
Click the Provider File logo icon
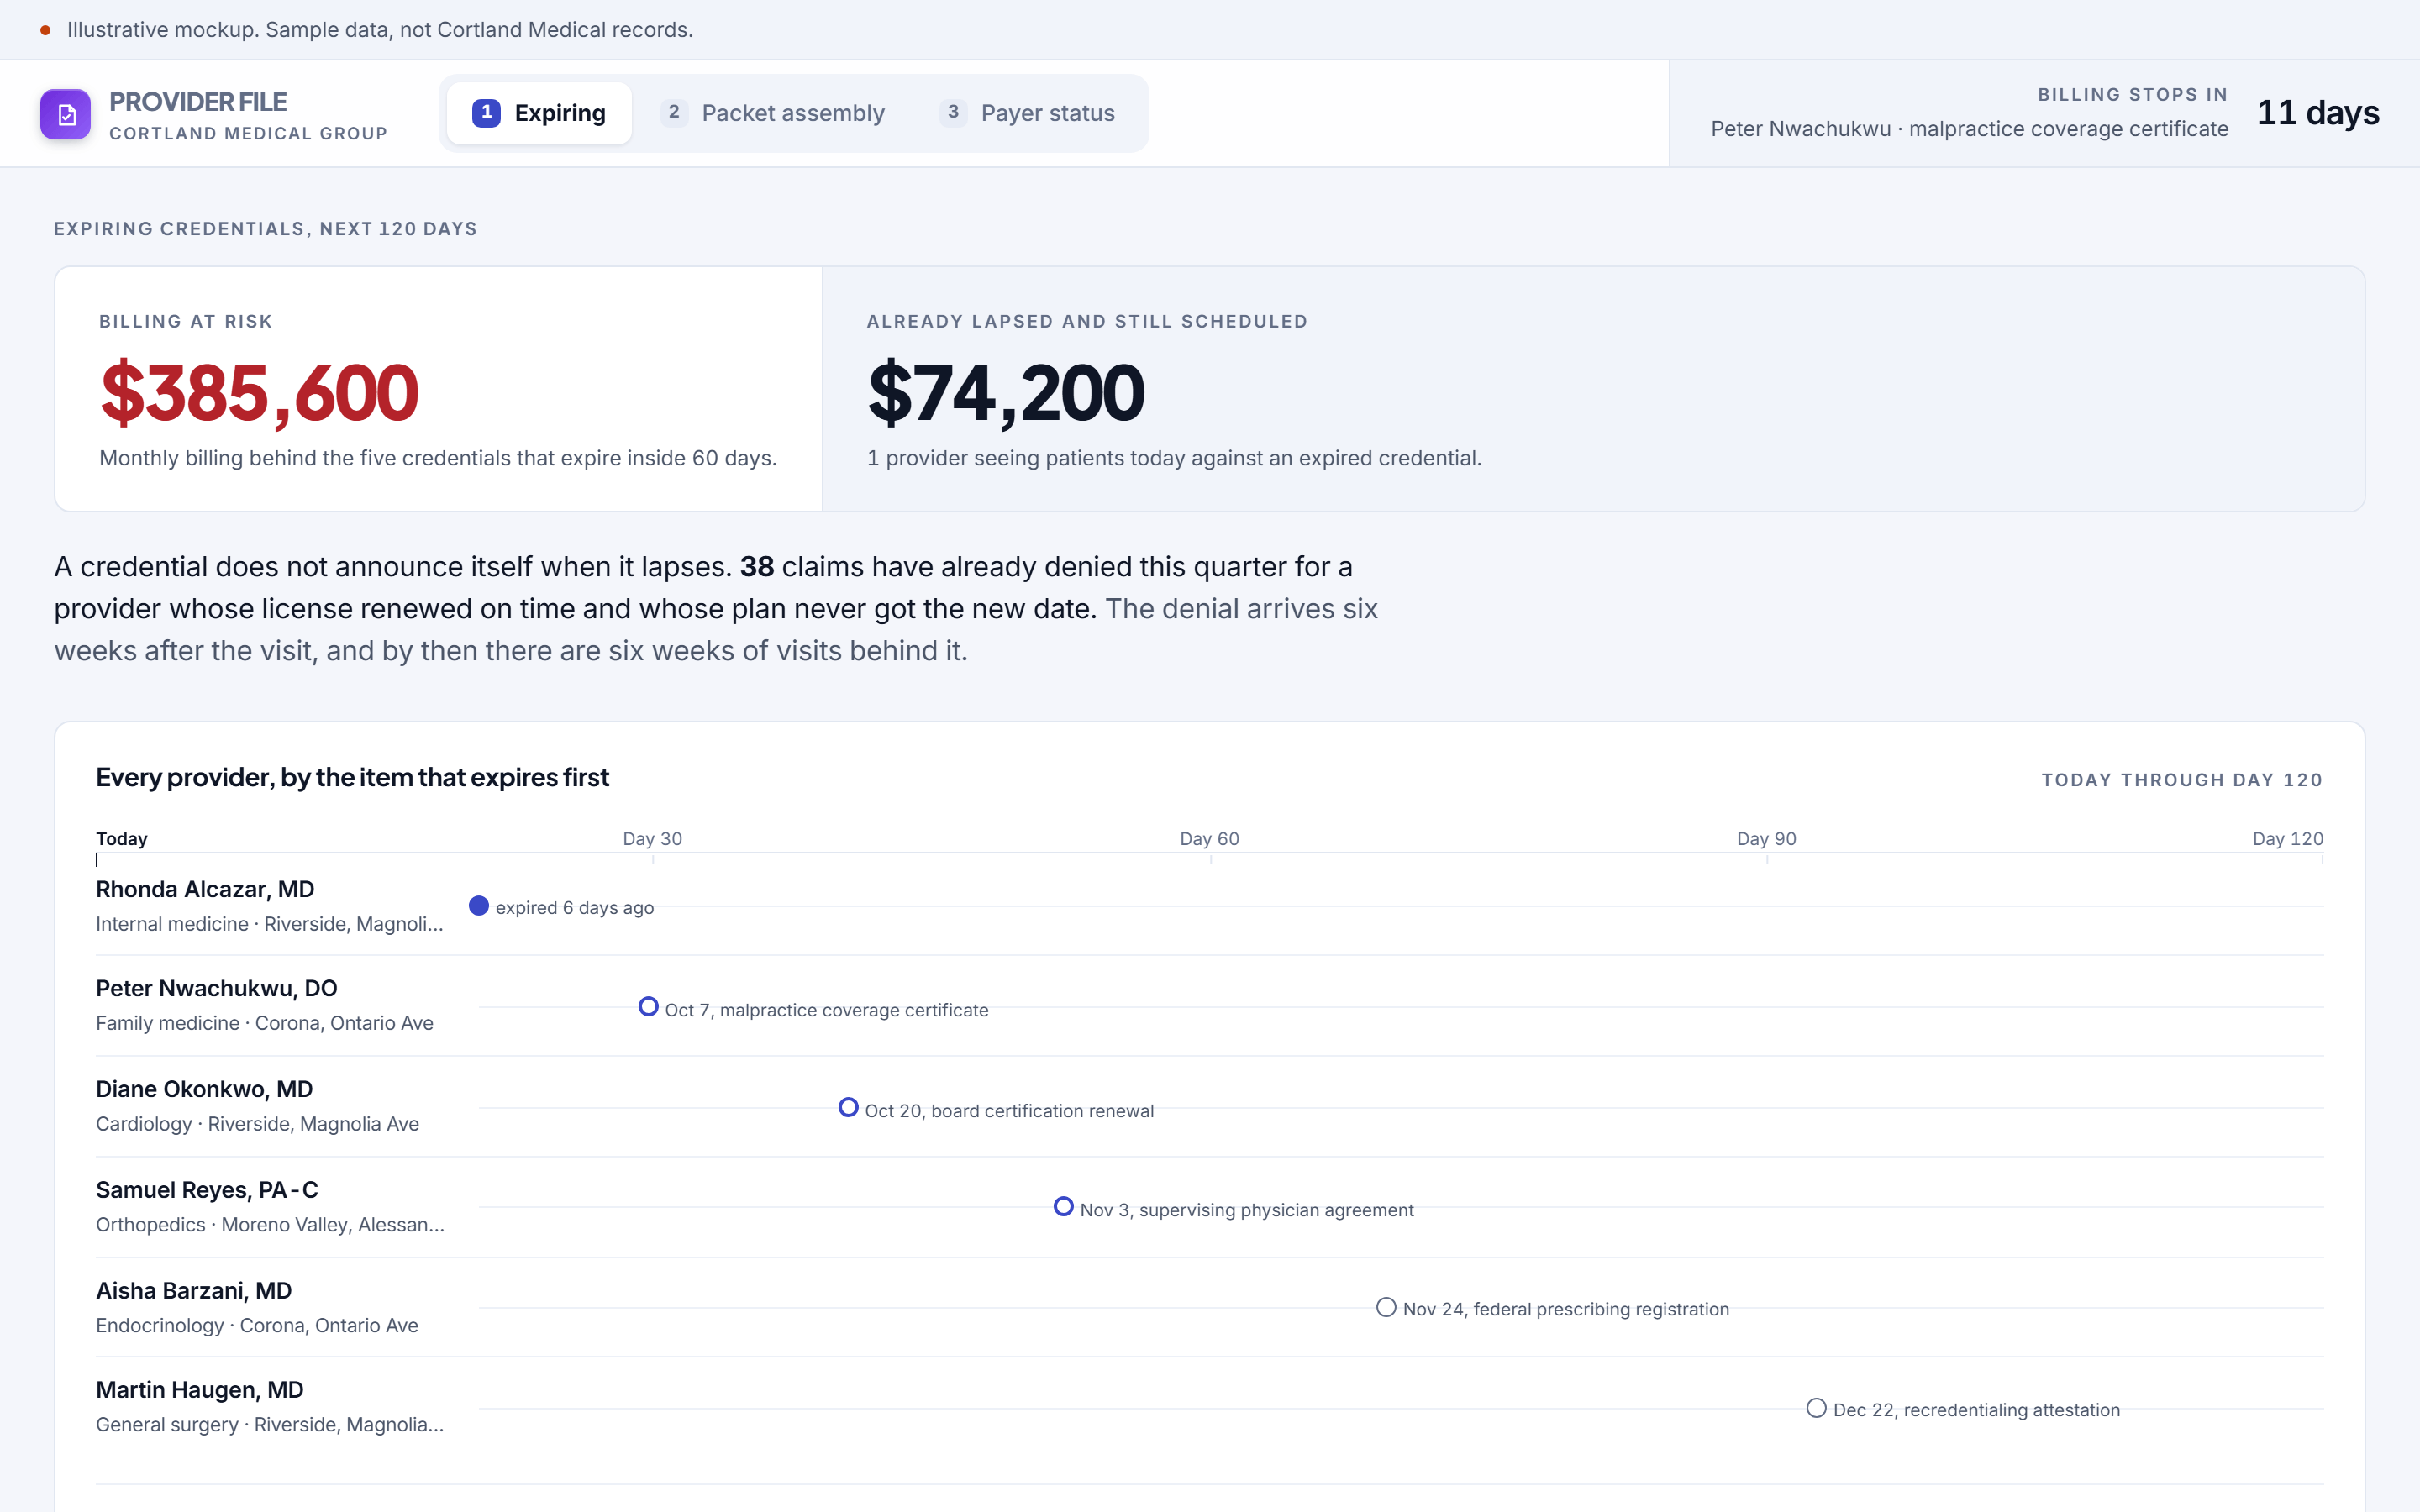click(65, 114)
